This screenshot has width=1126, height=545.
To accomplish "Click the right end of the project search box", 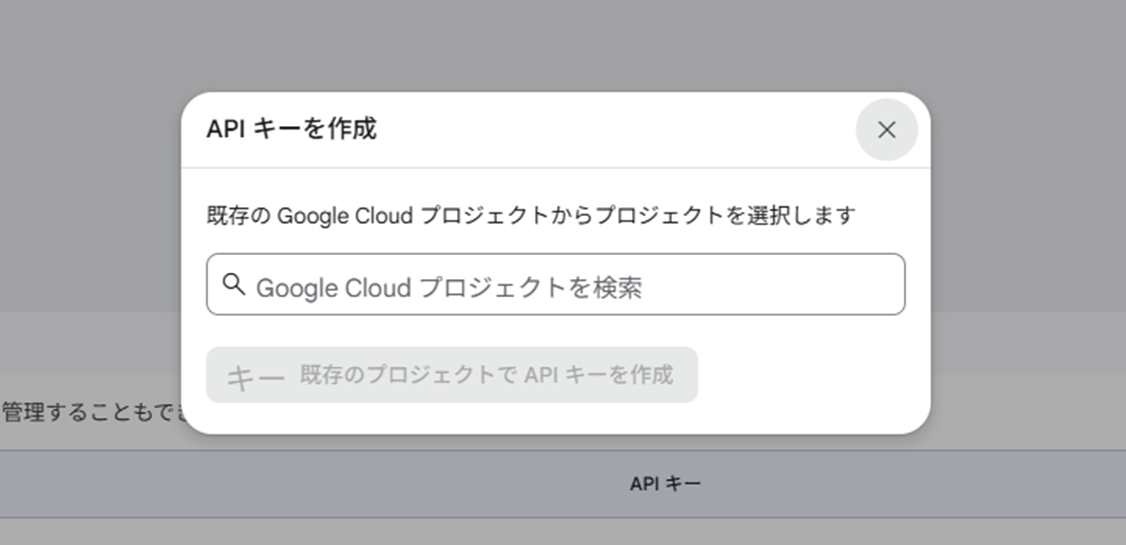I will click(880, 285).
